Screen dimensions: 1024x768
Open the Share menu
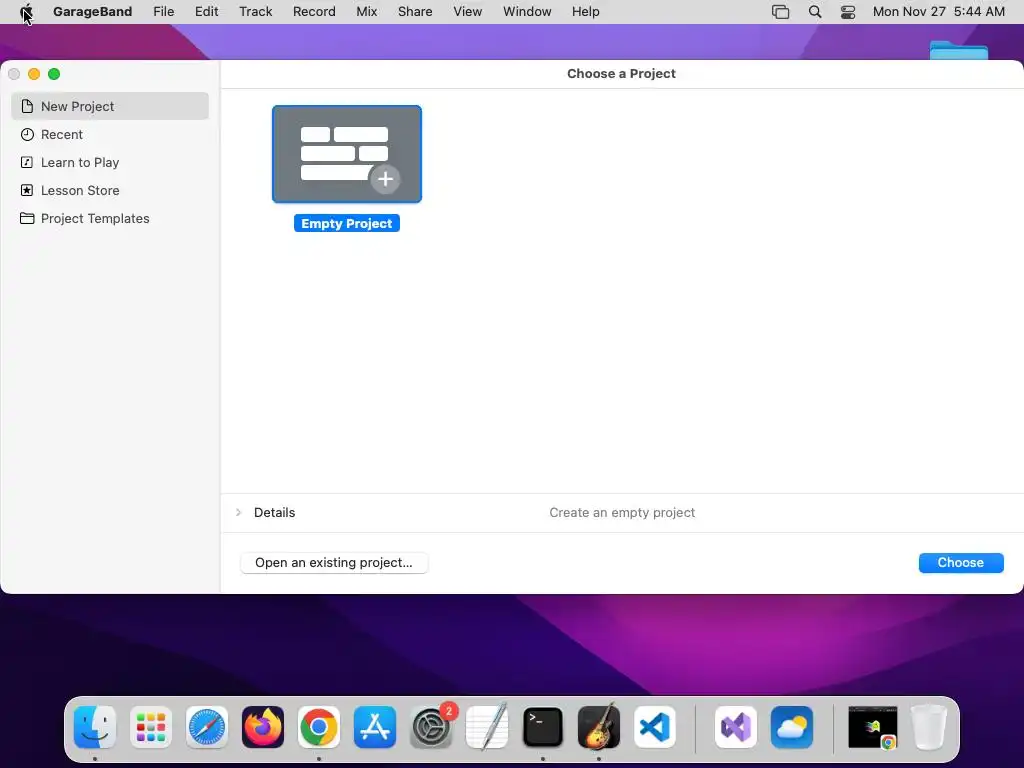click(x=415, y=12)
